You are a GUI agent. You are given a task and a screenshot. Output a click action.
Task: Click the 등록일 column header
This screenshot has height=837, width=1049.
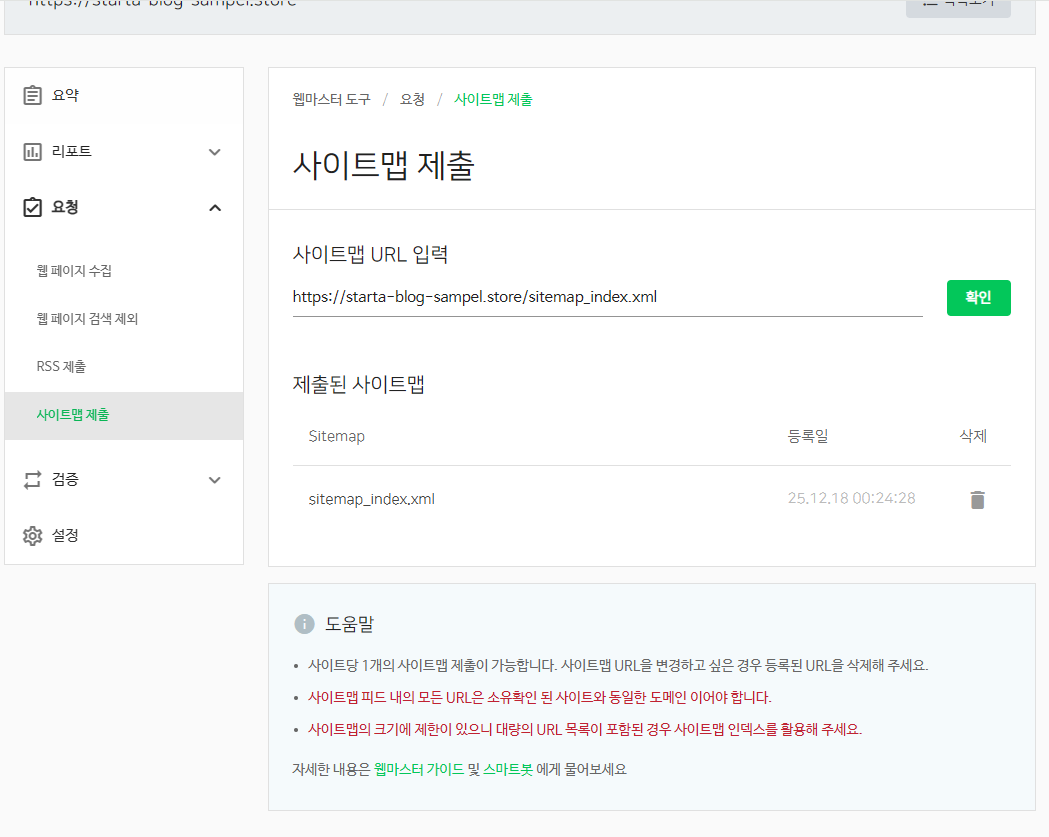[x=807, y=436]
